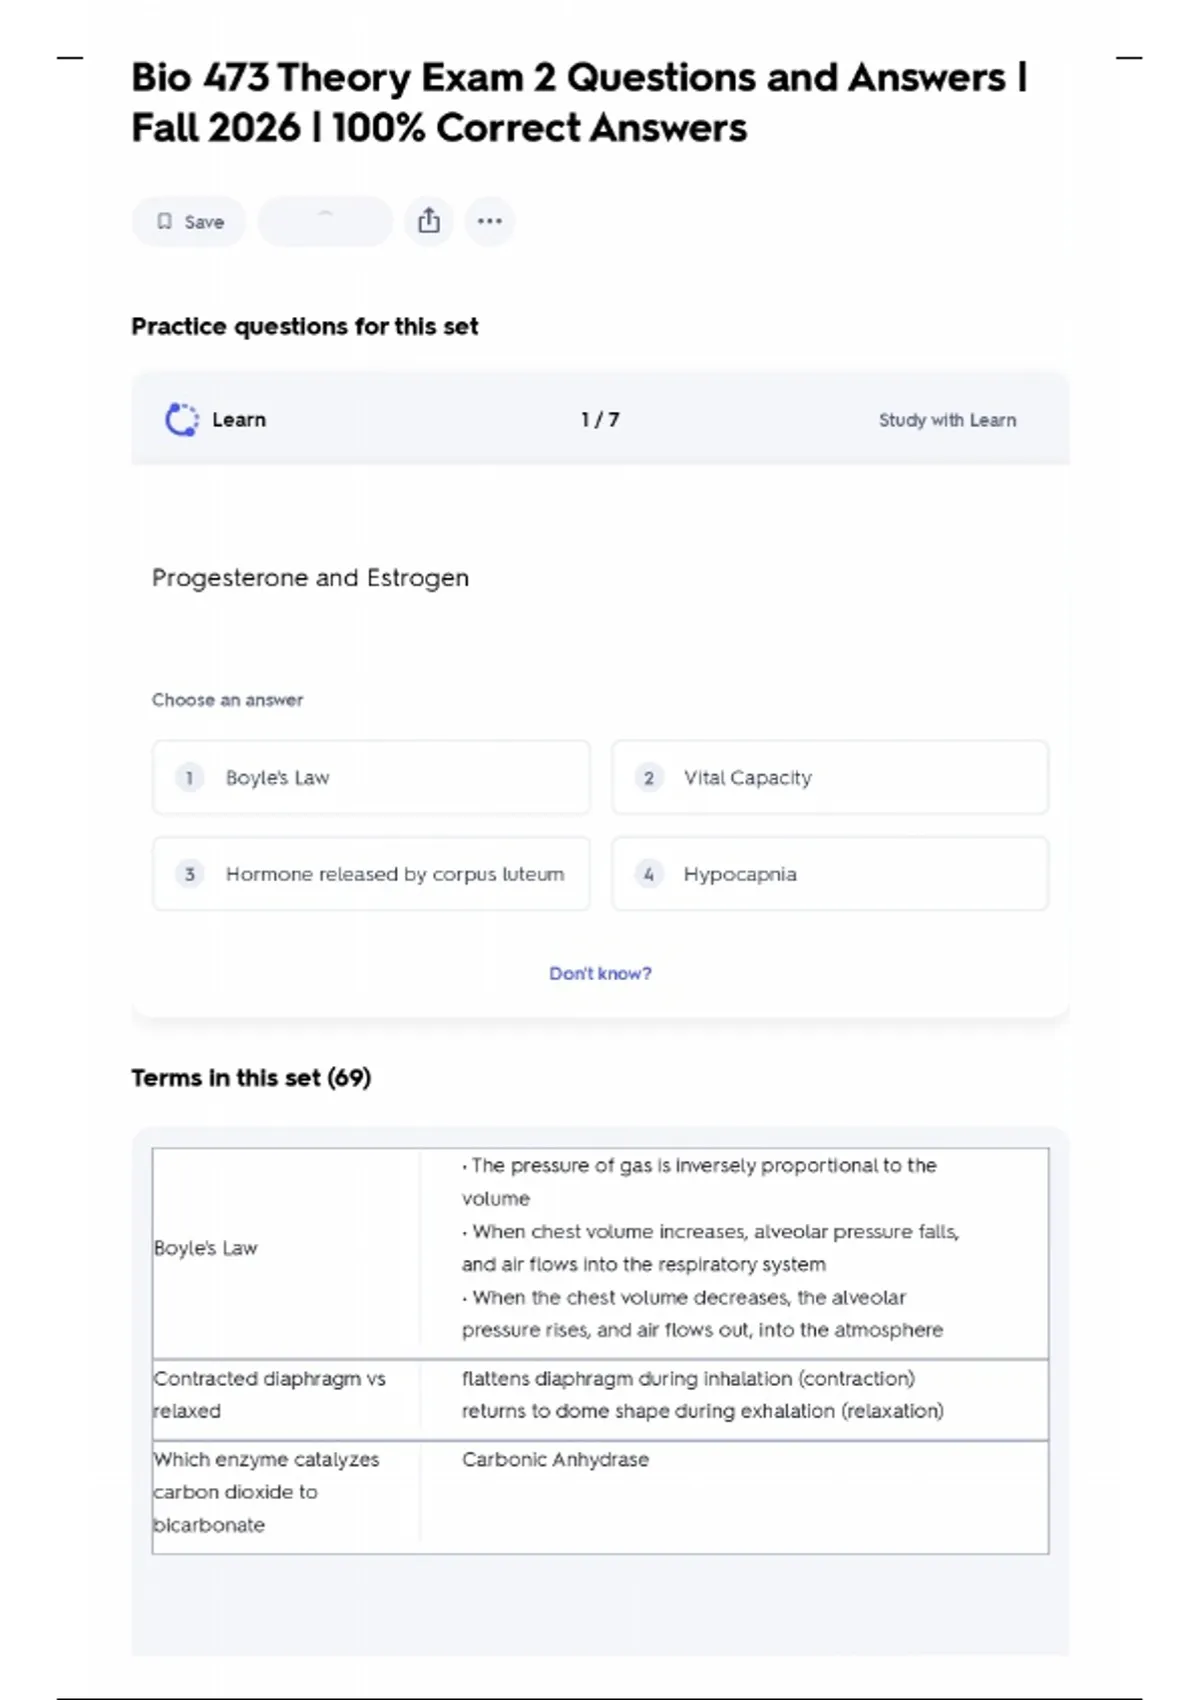Click the number 2 answer badge

click(x=649, y=778)
